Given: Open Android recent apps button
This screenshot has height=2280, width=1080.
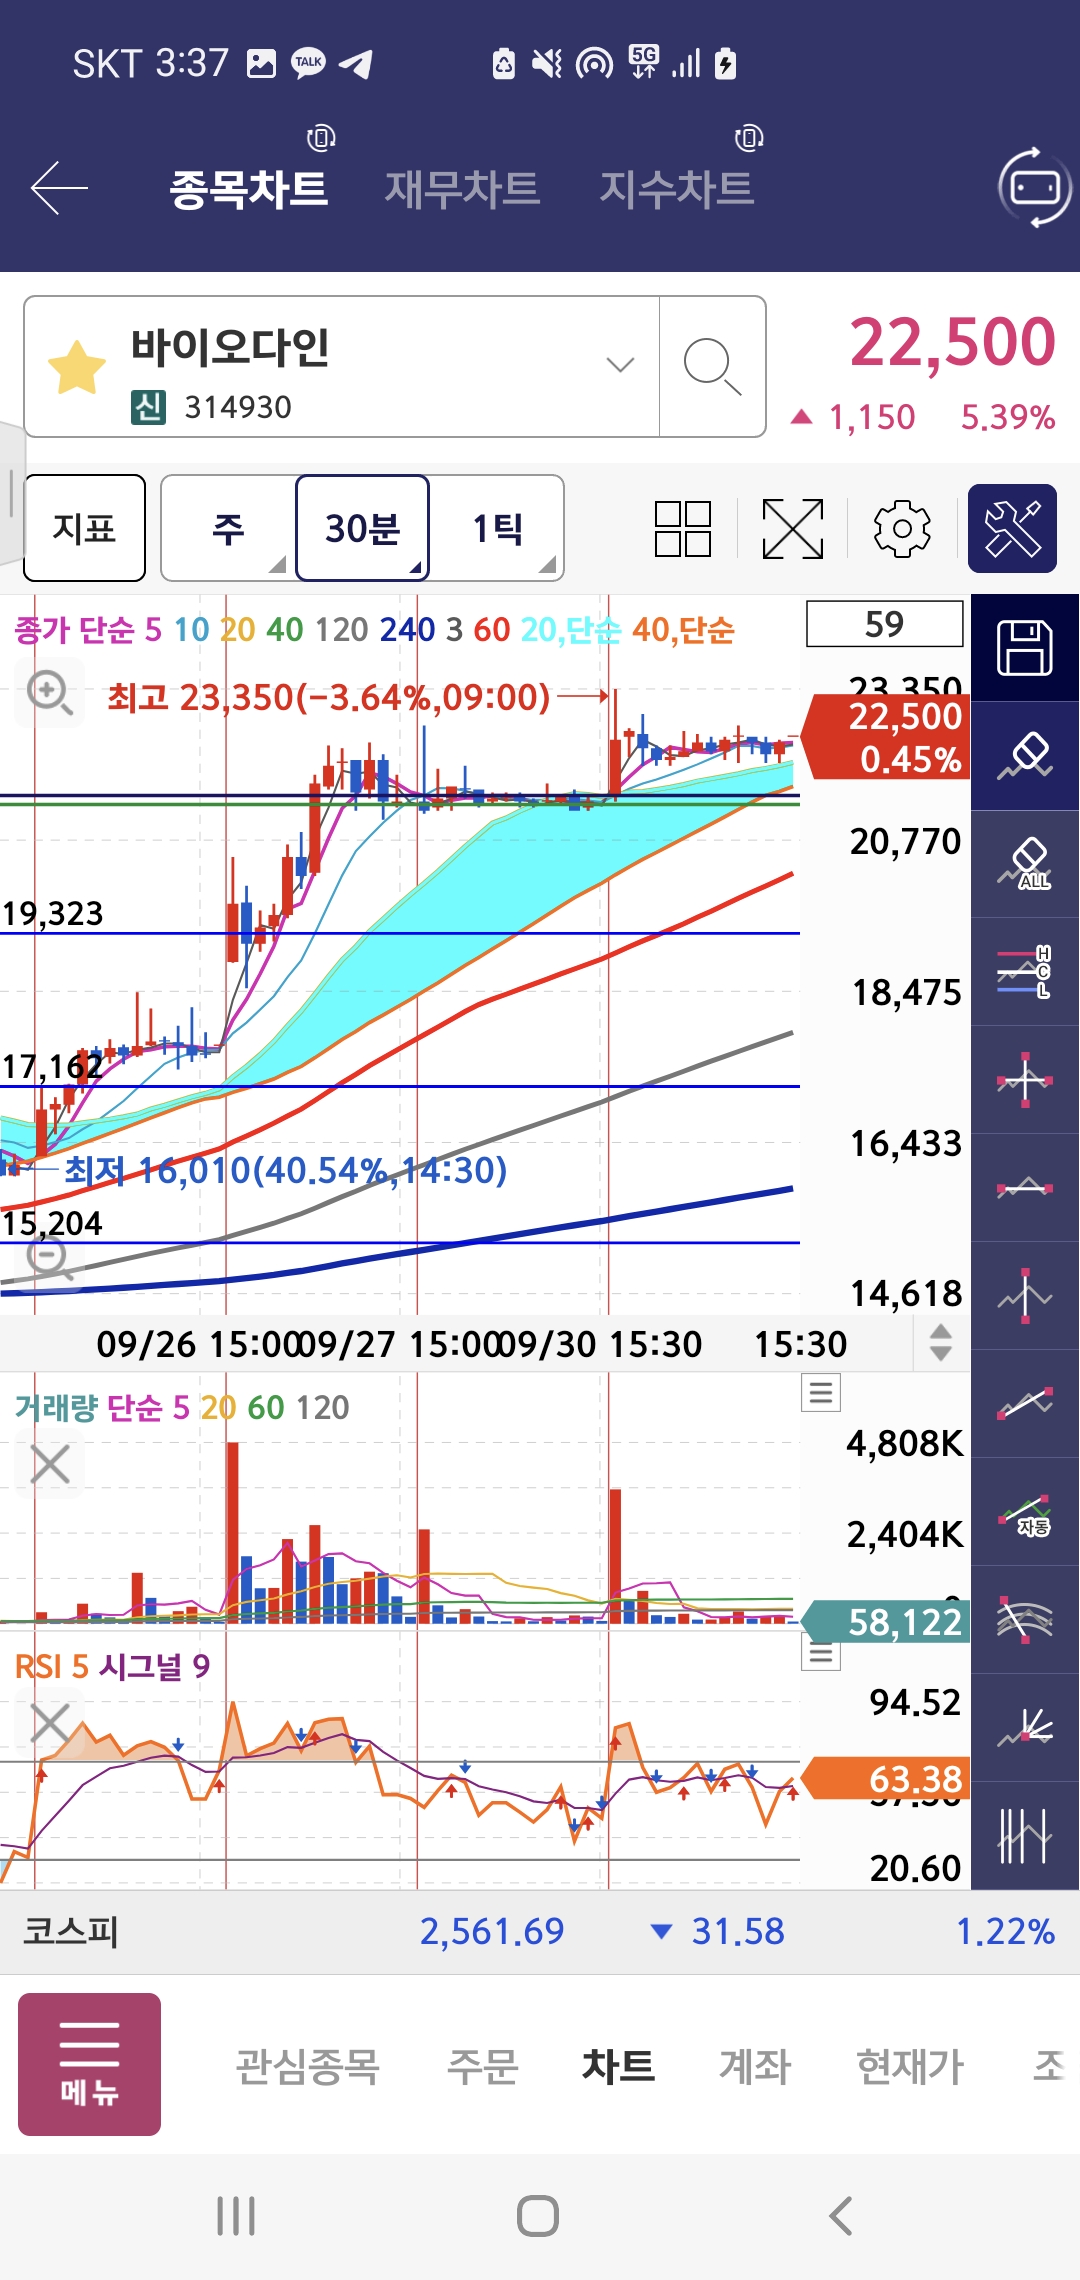Looking at the screenshot, I should (x=237, y=2216).
